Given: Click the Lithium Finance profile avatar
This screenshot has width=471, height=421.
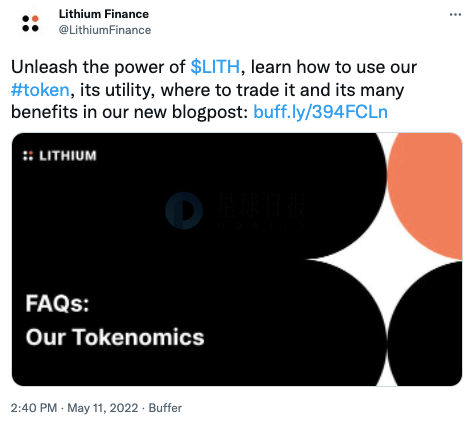Looking at the screenshot, I should pos(30,23).
